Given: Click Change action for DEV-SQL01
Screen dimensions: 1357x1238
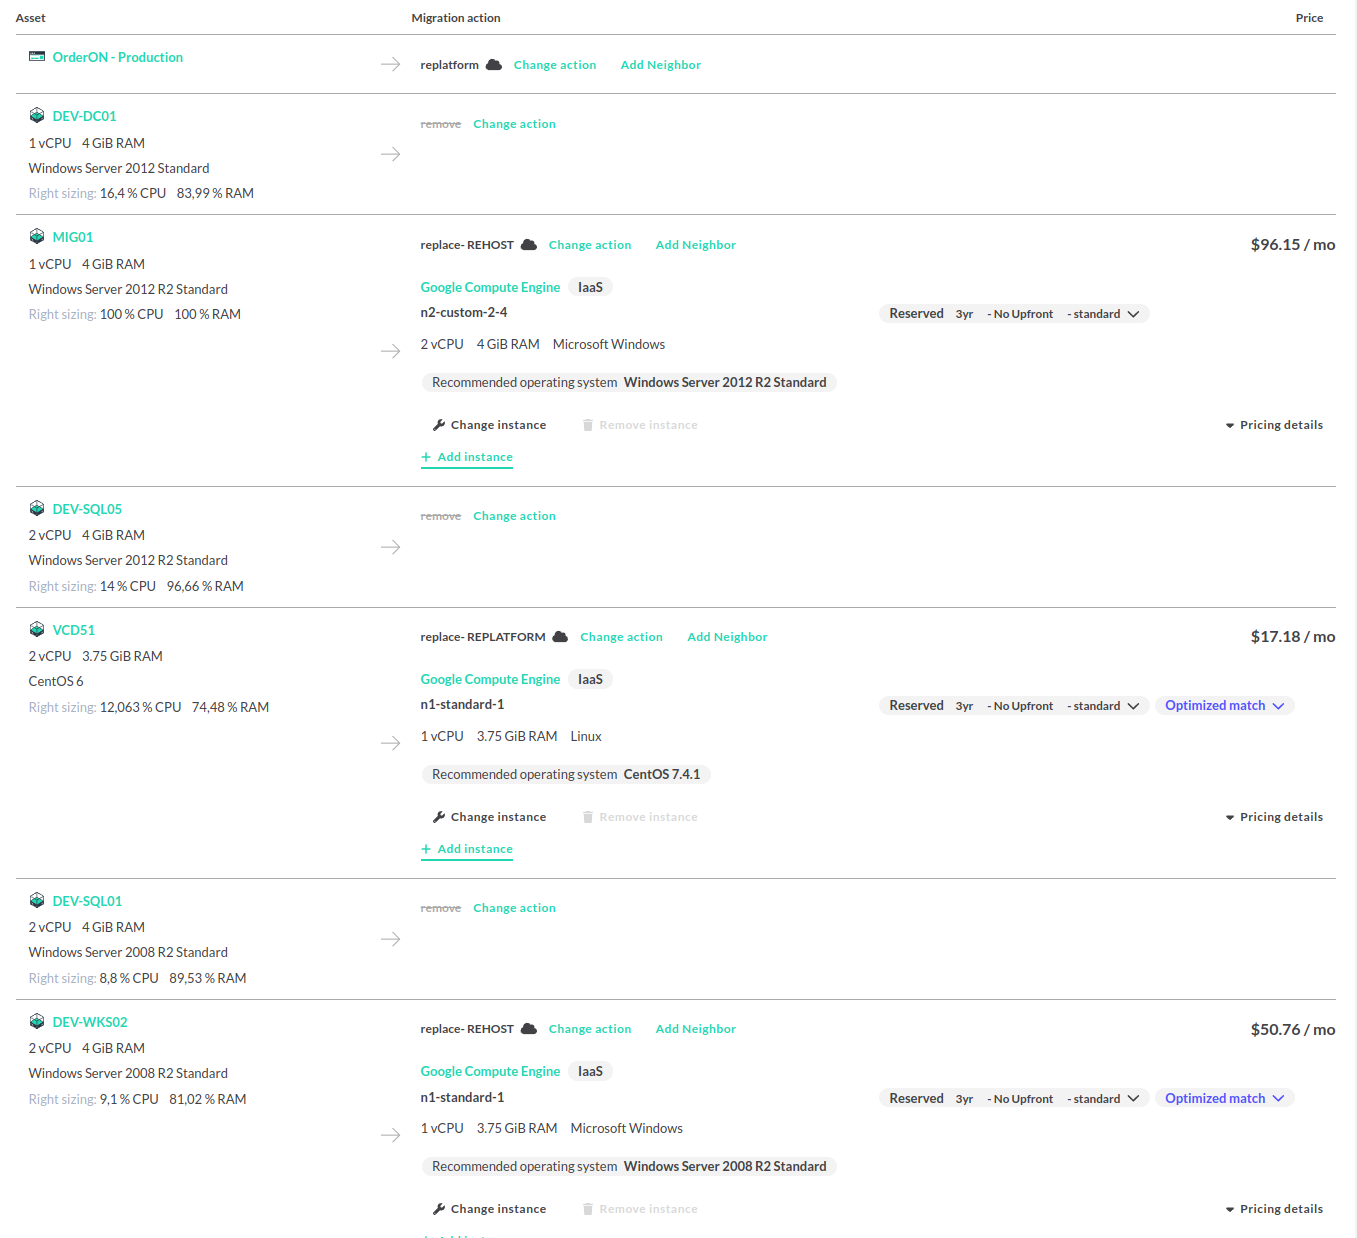Looking at the screenshot, I should [514, 908].
